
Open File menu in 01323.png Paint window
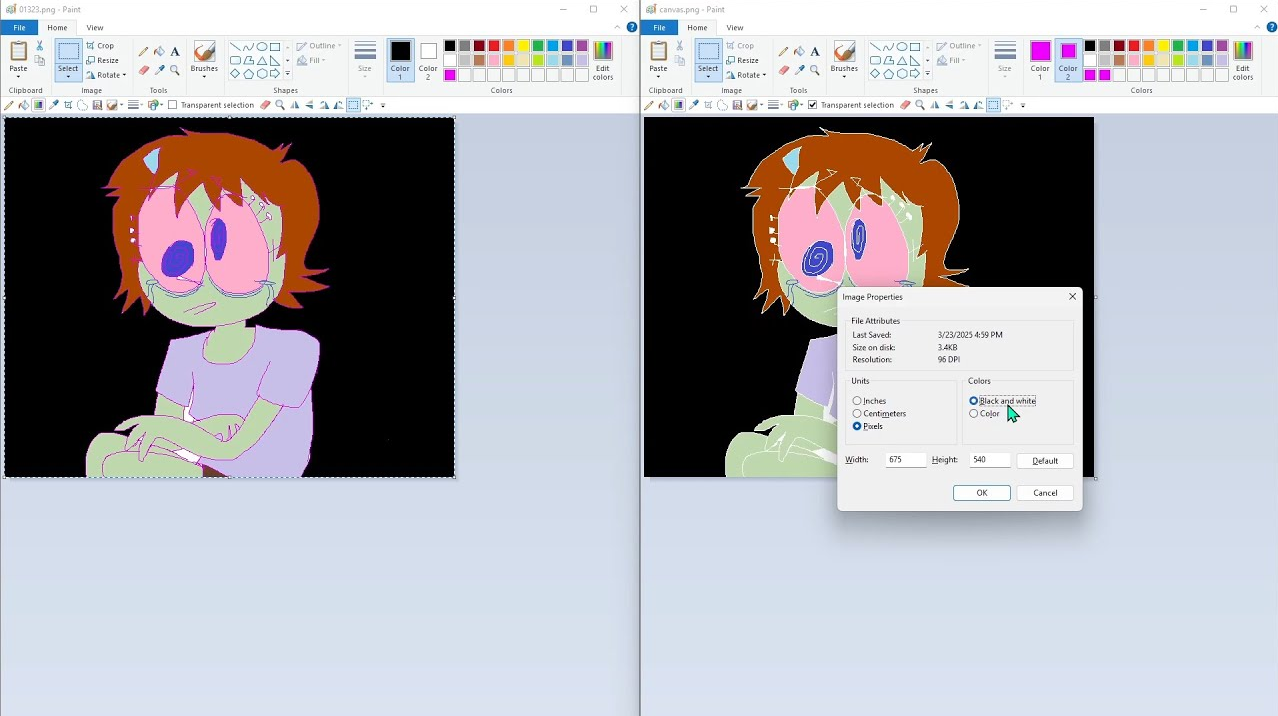point(19,27)
